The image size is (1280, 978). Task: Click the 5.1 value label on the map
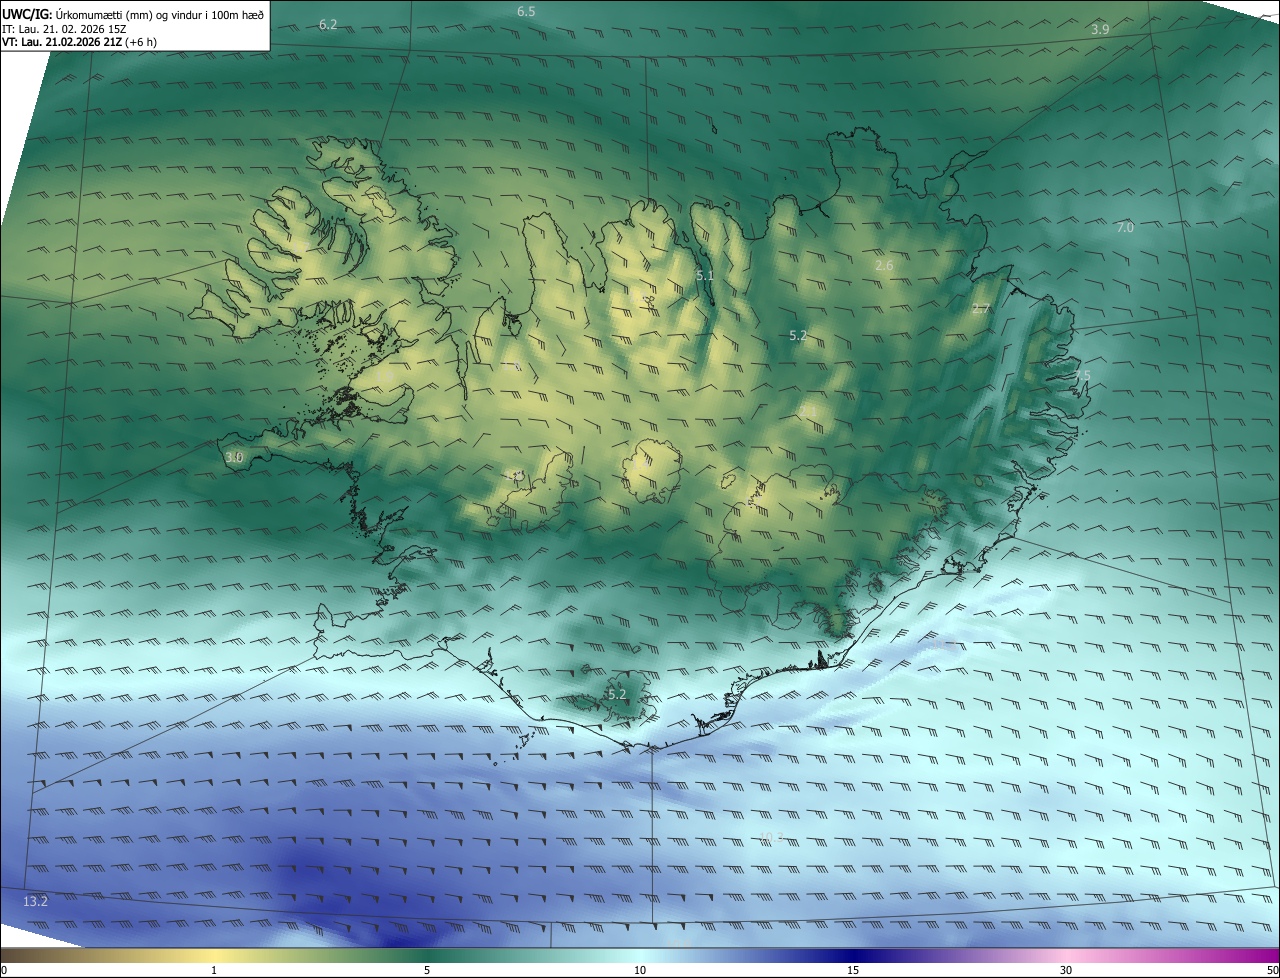pos(705,275)
